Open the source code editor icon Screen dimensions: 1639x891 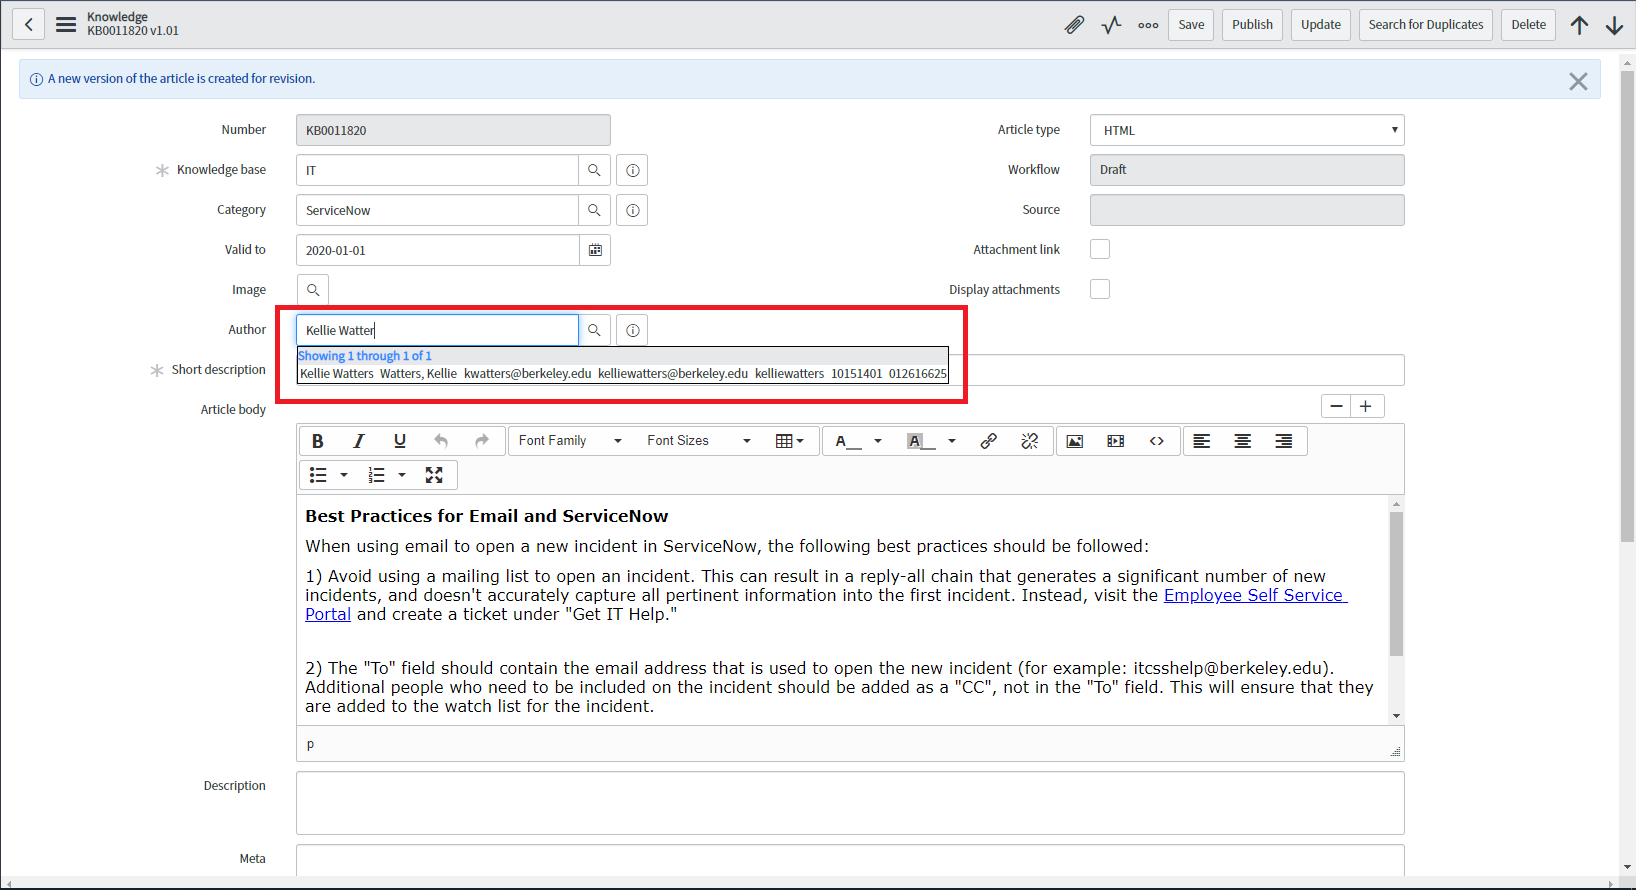[1157, 441]
